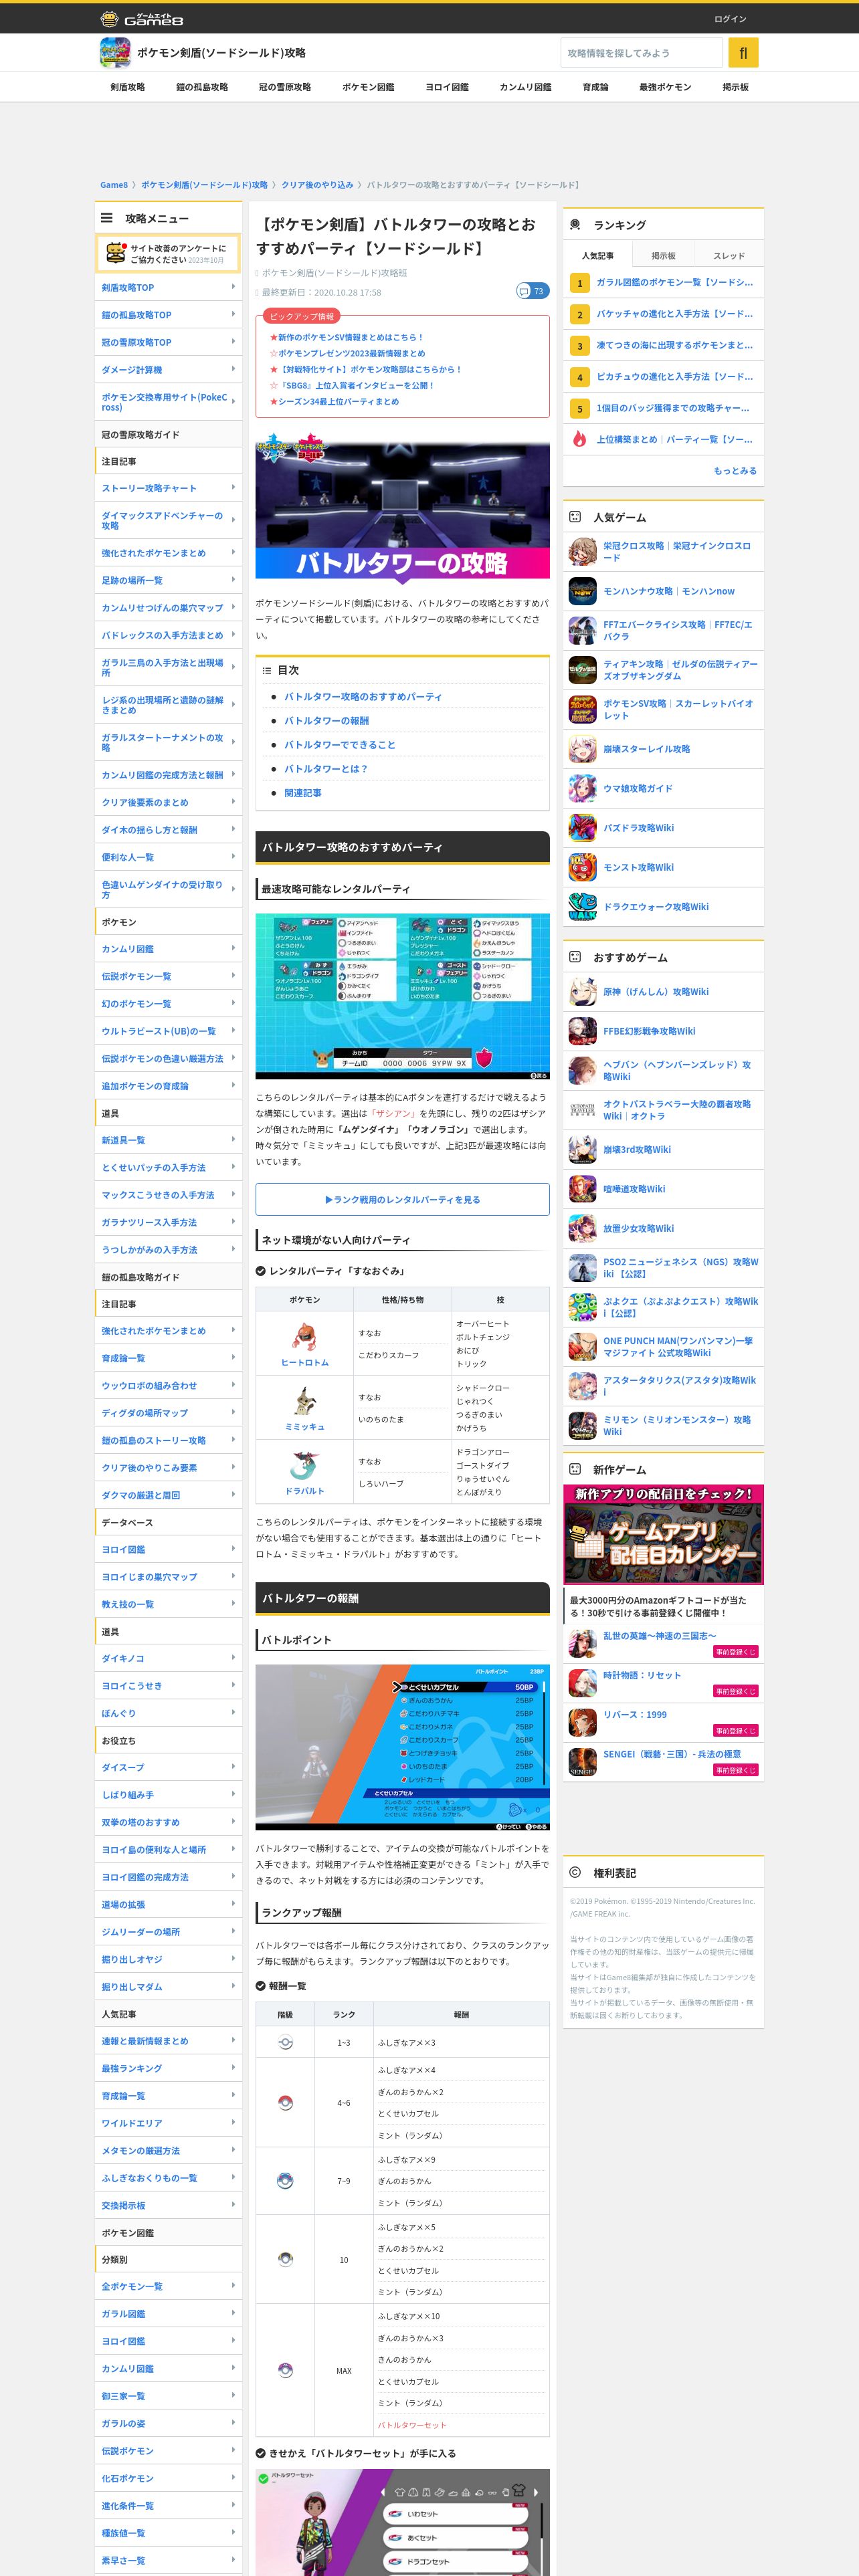Click the モンスト攻略Wiki game icon
The image size is (859, 2576).
582,867
